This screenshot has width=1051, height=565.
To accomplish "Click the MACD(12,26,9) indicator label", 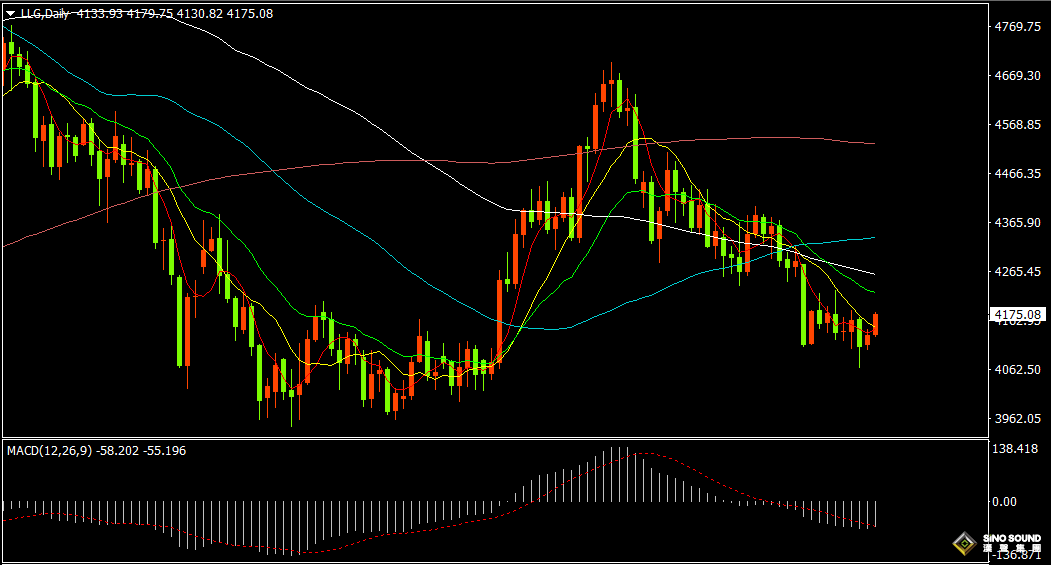I will click(x=50, y=451).
